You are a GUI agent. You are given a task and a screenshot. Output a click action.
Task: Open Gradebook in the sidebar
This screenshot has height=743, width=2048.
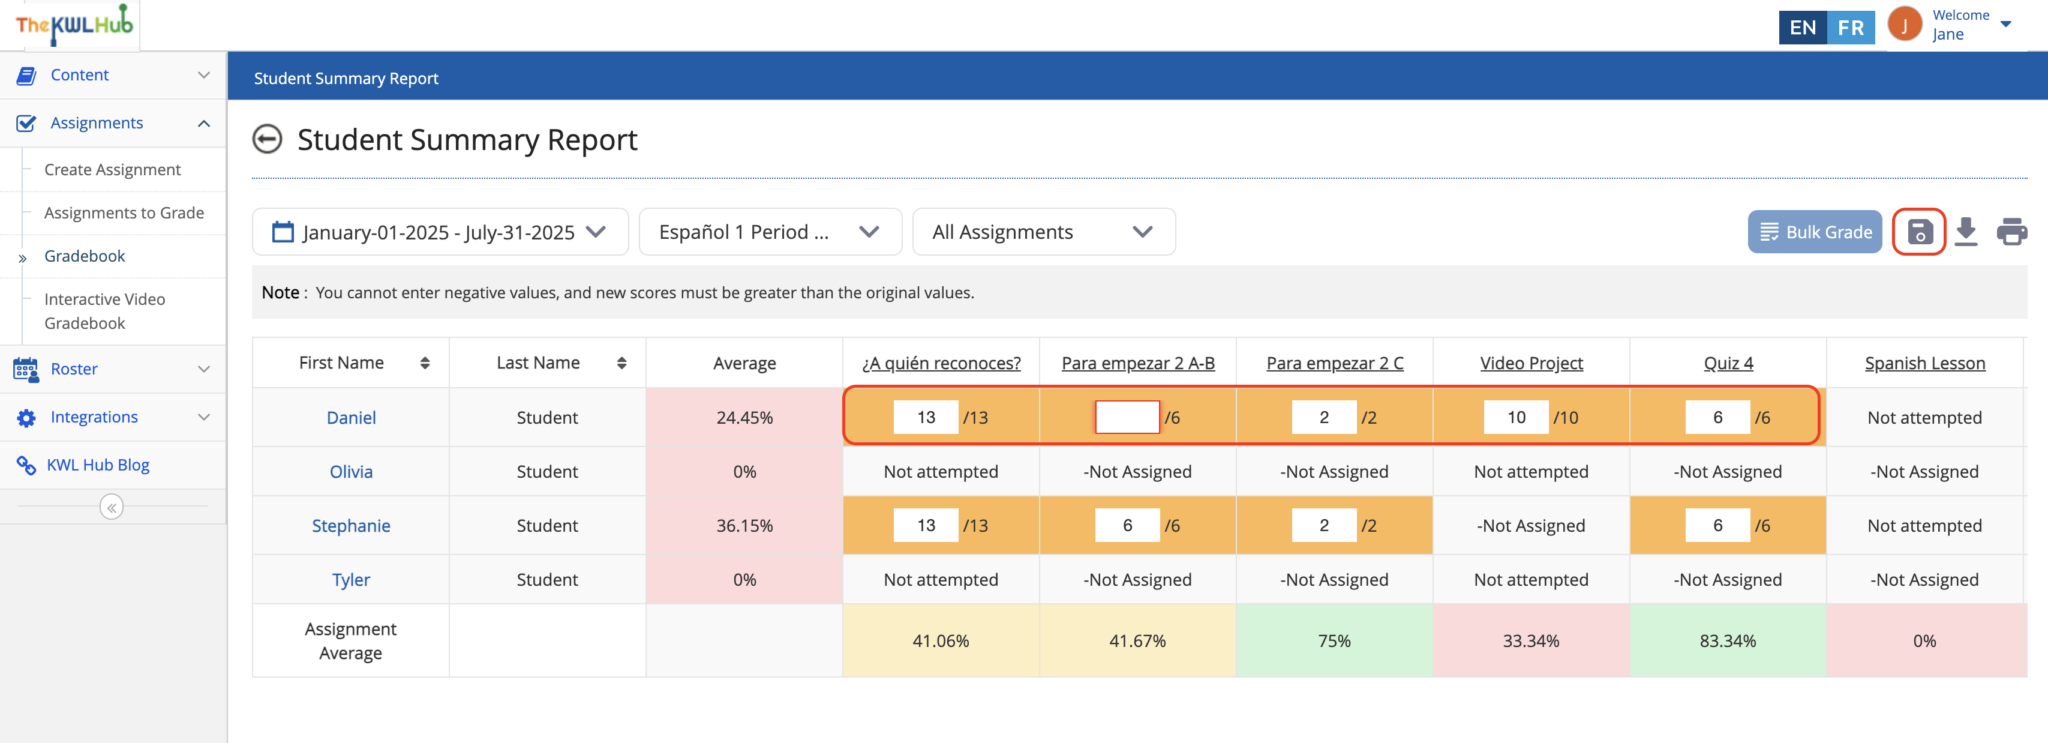point(85,256)
